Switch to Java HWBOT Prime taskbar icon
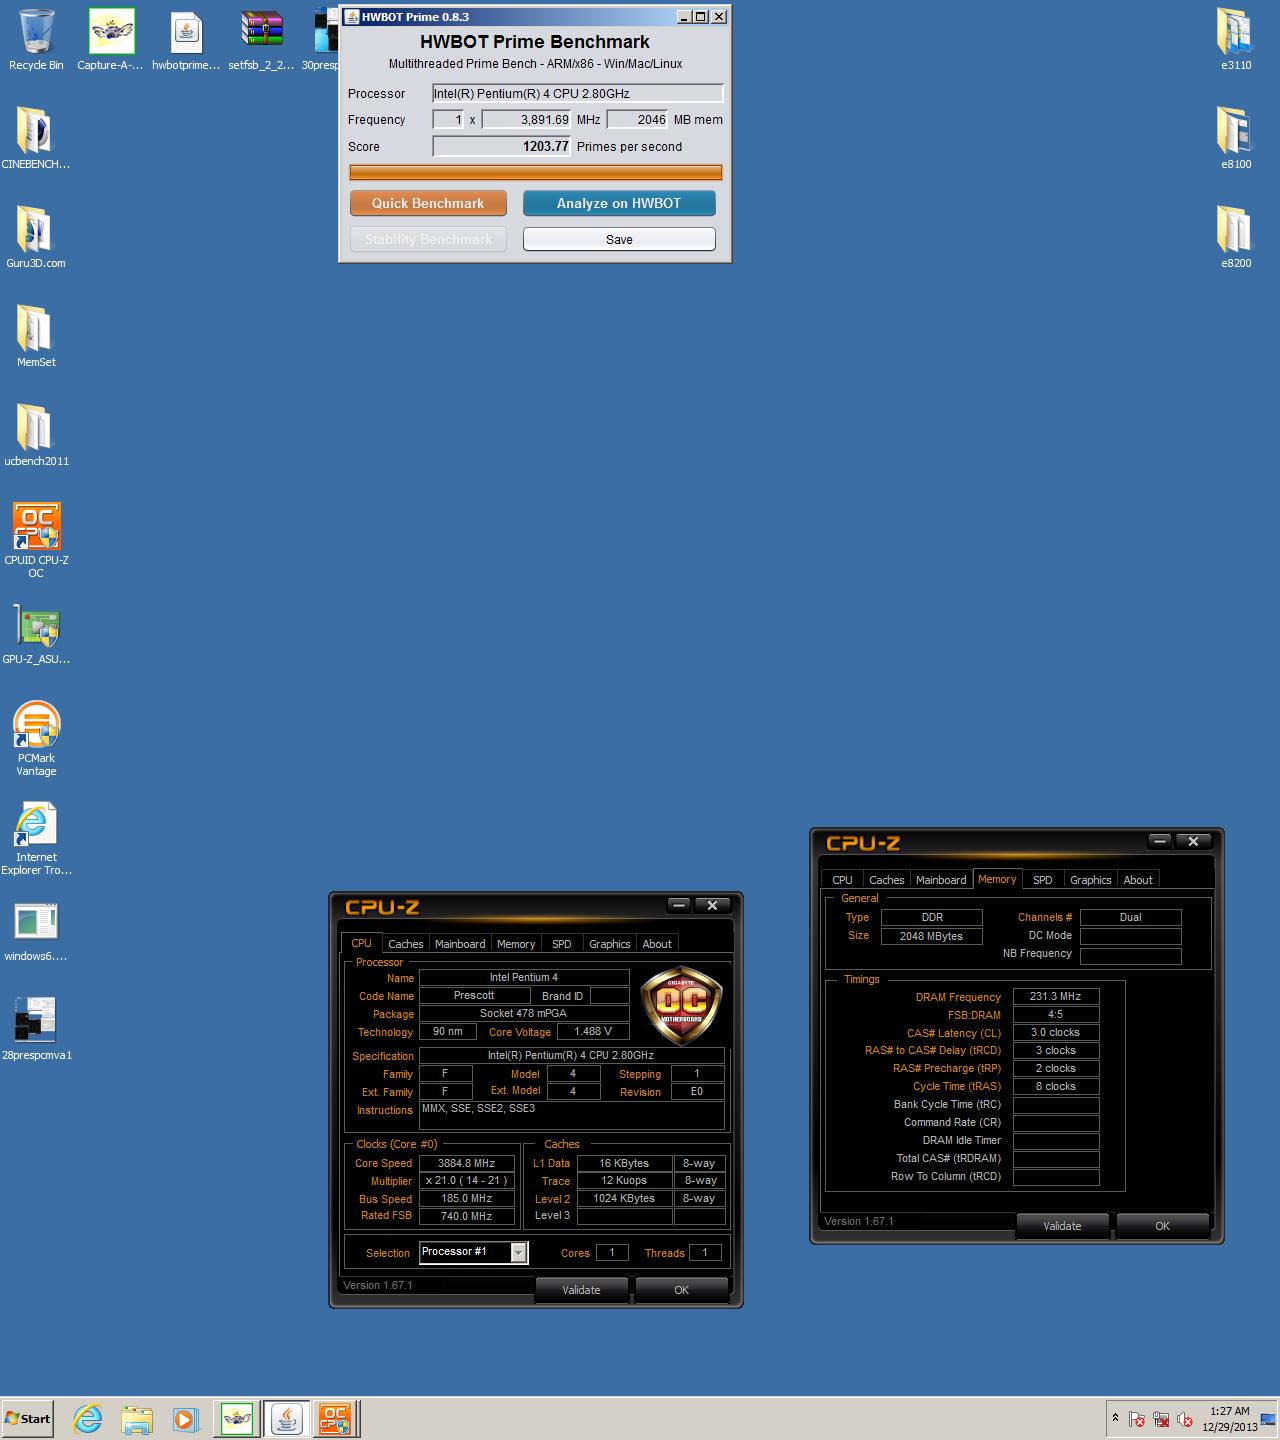The image size is (1280, 1440). pos(286,1419)
